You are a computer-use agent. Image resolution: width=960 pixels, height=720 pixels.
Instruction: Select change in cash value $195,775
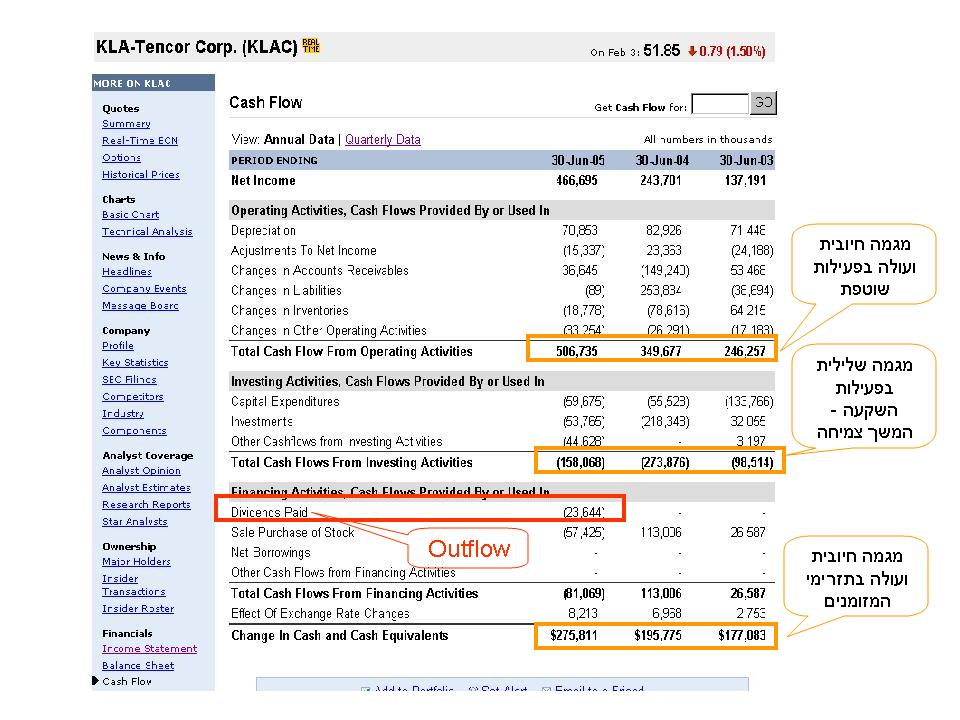[658, 636]
